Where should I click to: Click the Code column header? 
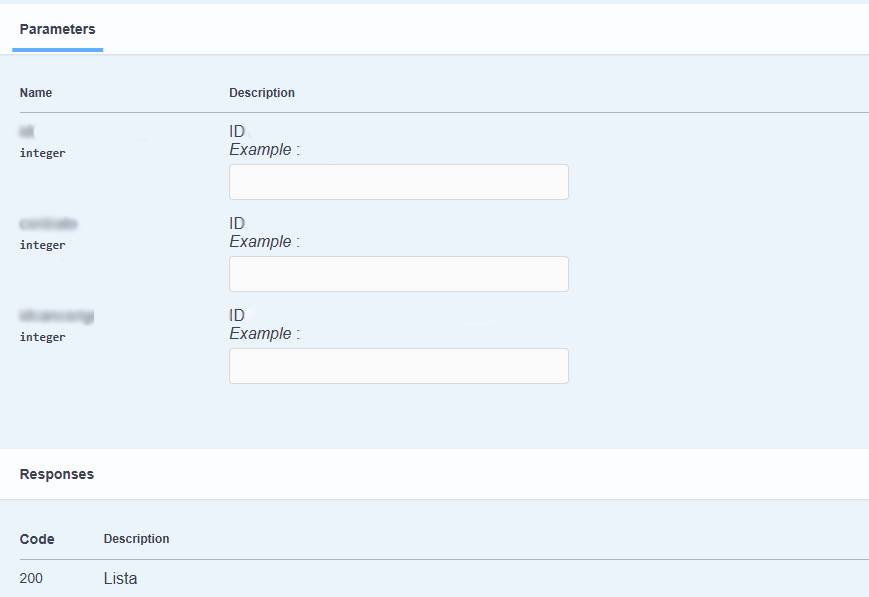point(37,539)
